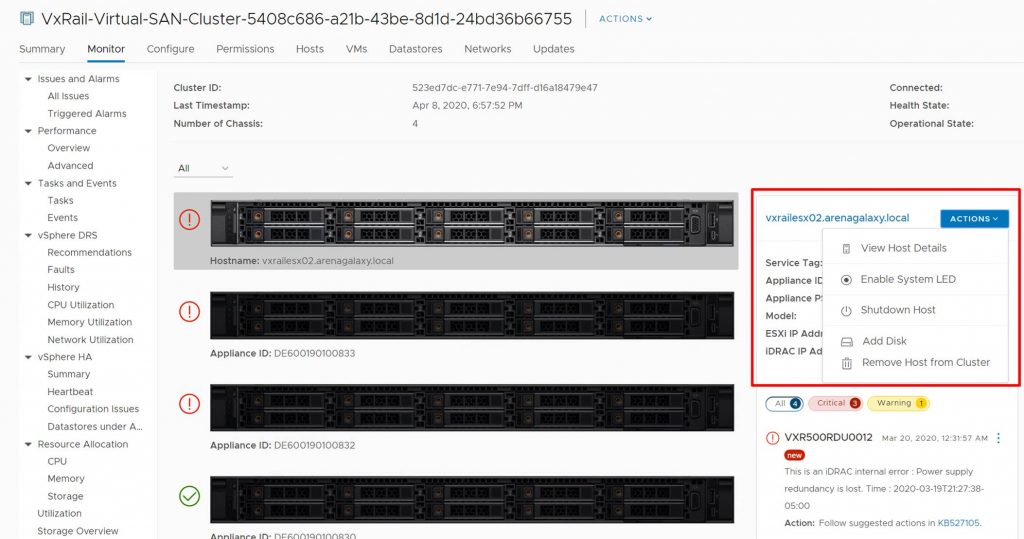The image size is (1024, 539).
Task: Open the cluster ACTIONS dropdown in header
Action: tap(625, 19)
